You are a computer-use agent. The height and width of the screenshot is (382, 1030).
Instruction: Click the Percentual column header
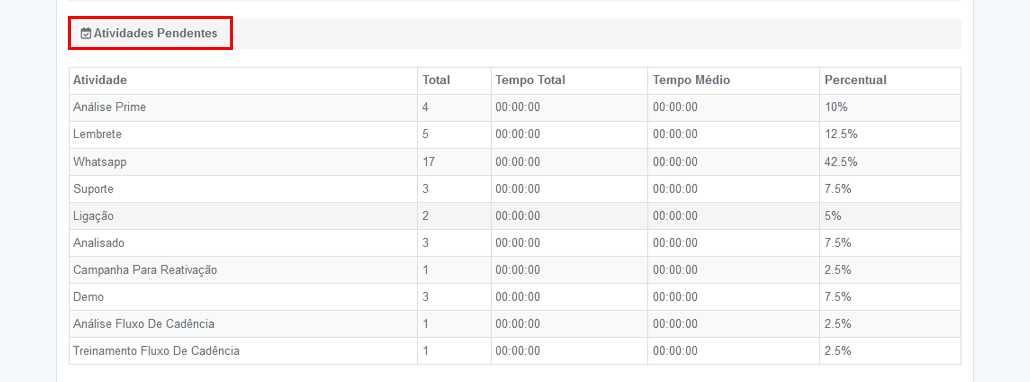tap(855, 80)
